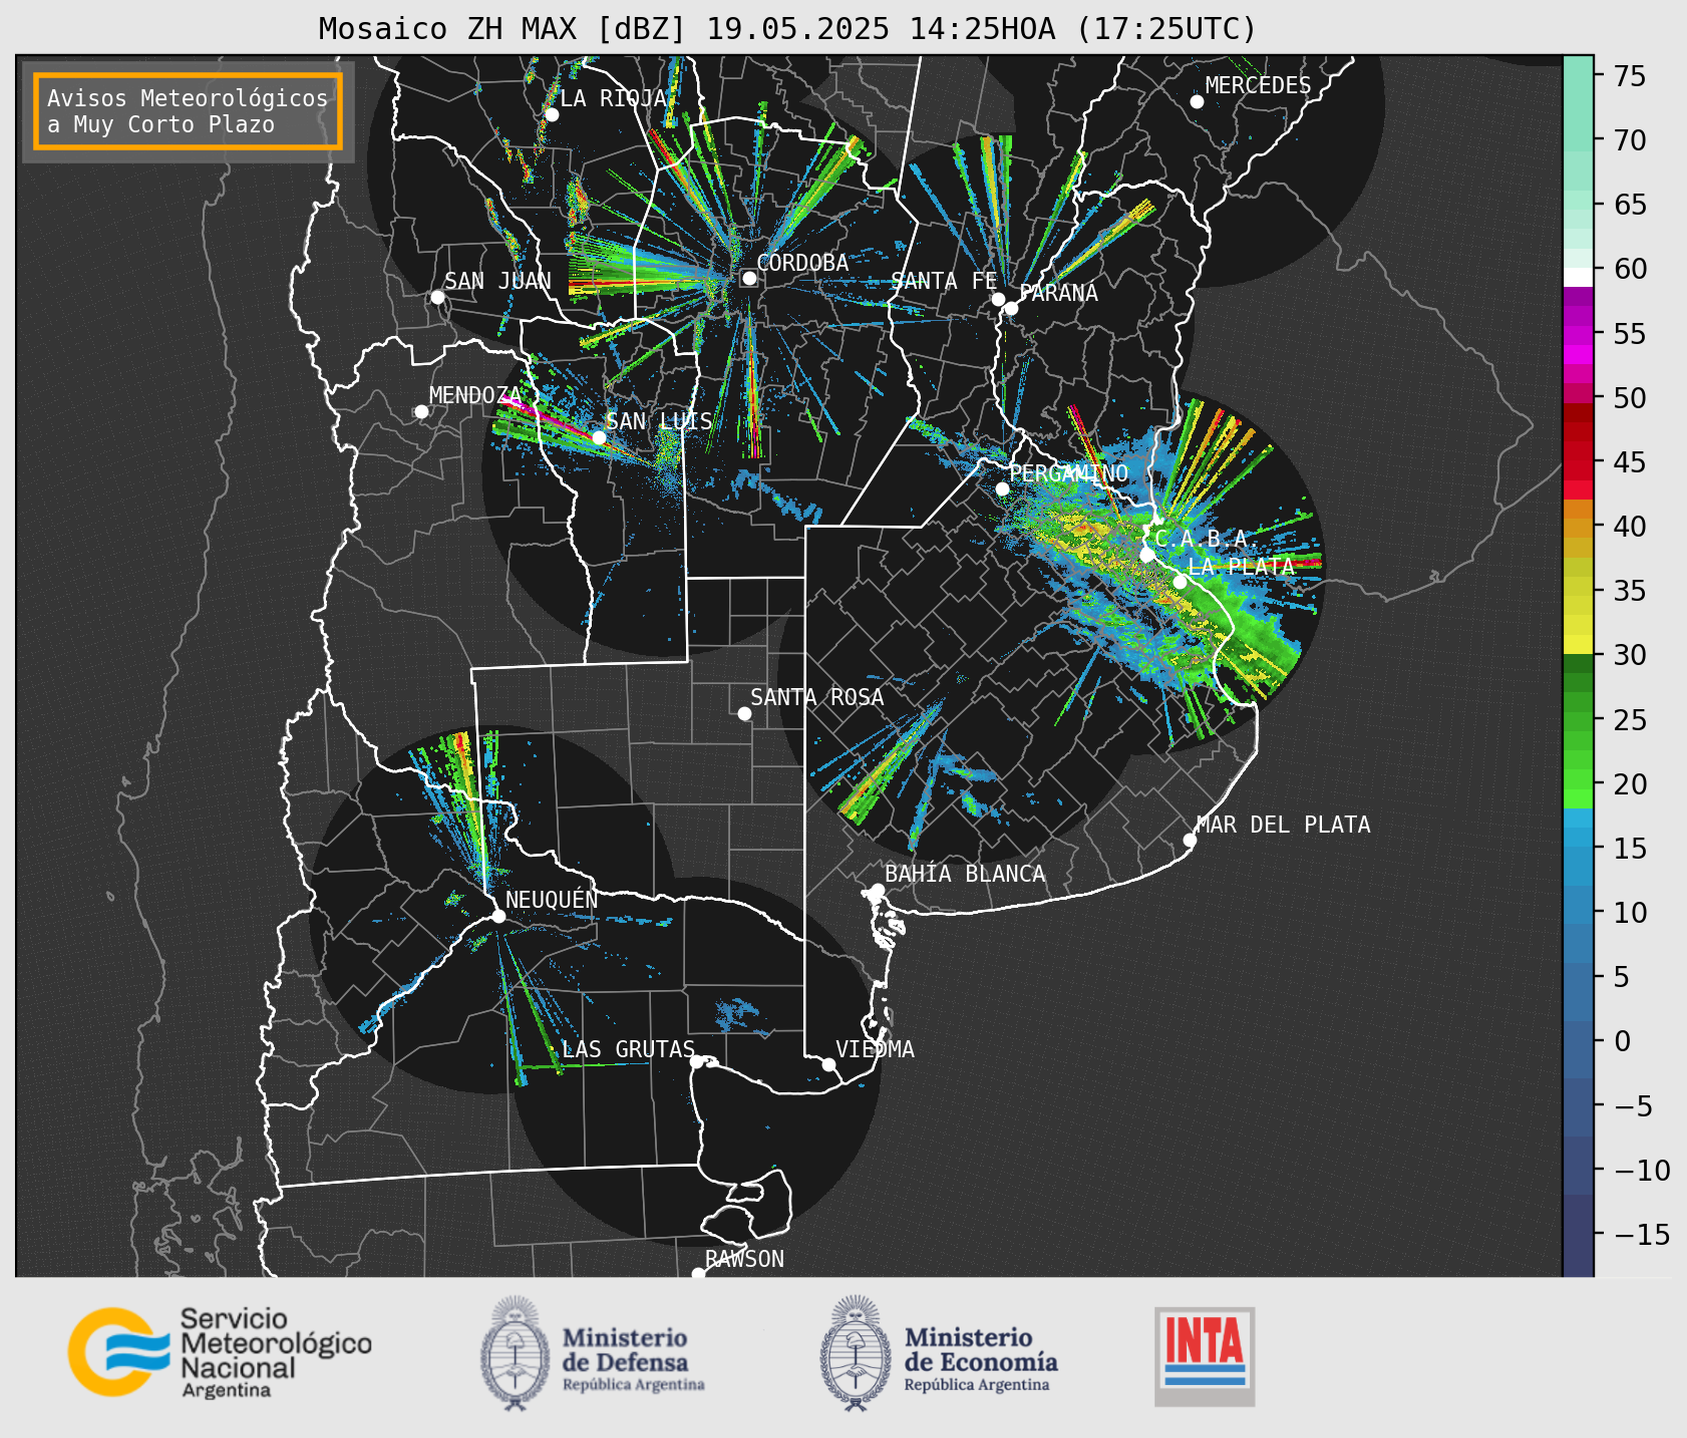
Task: Click the 25 dBZ green band on colorbar
Action: (x=1577, y=719)
